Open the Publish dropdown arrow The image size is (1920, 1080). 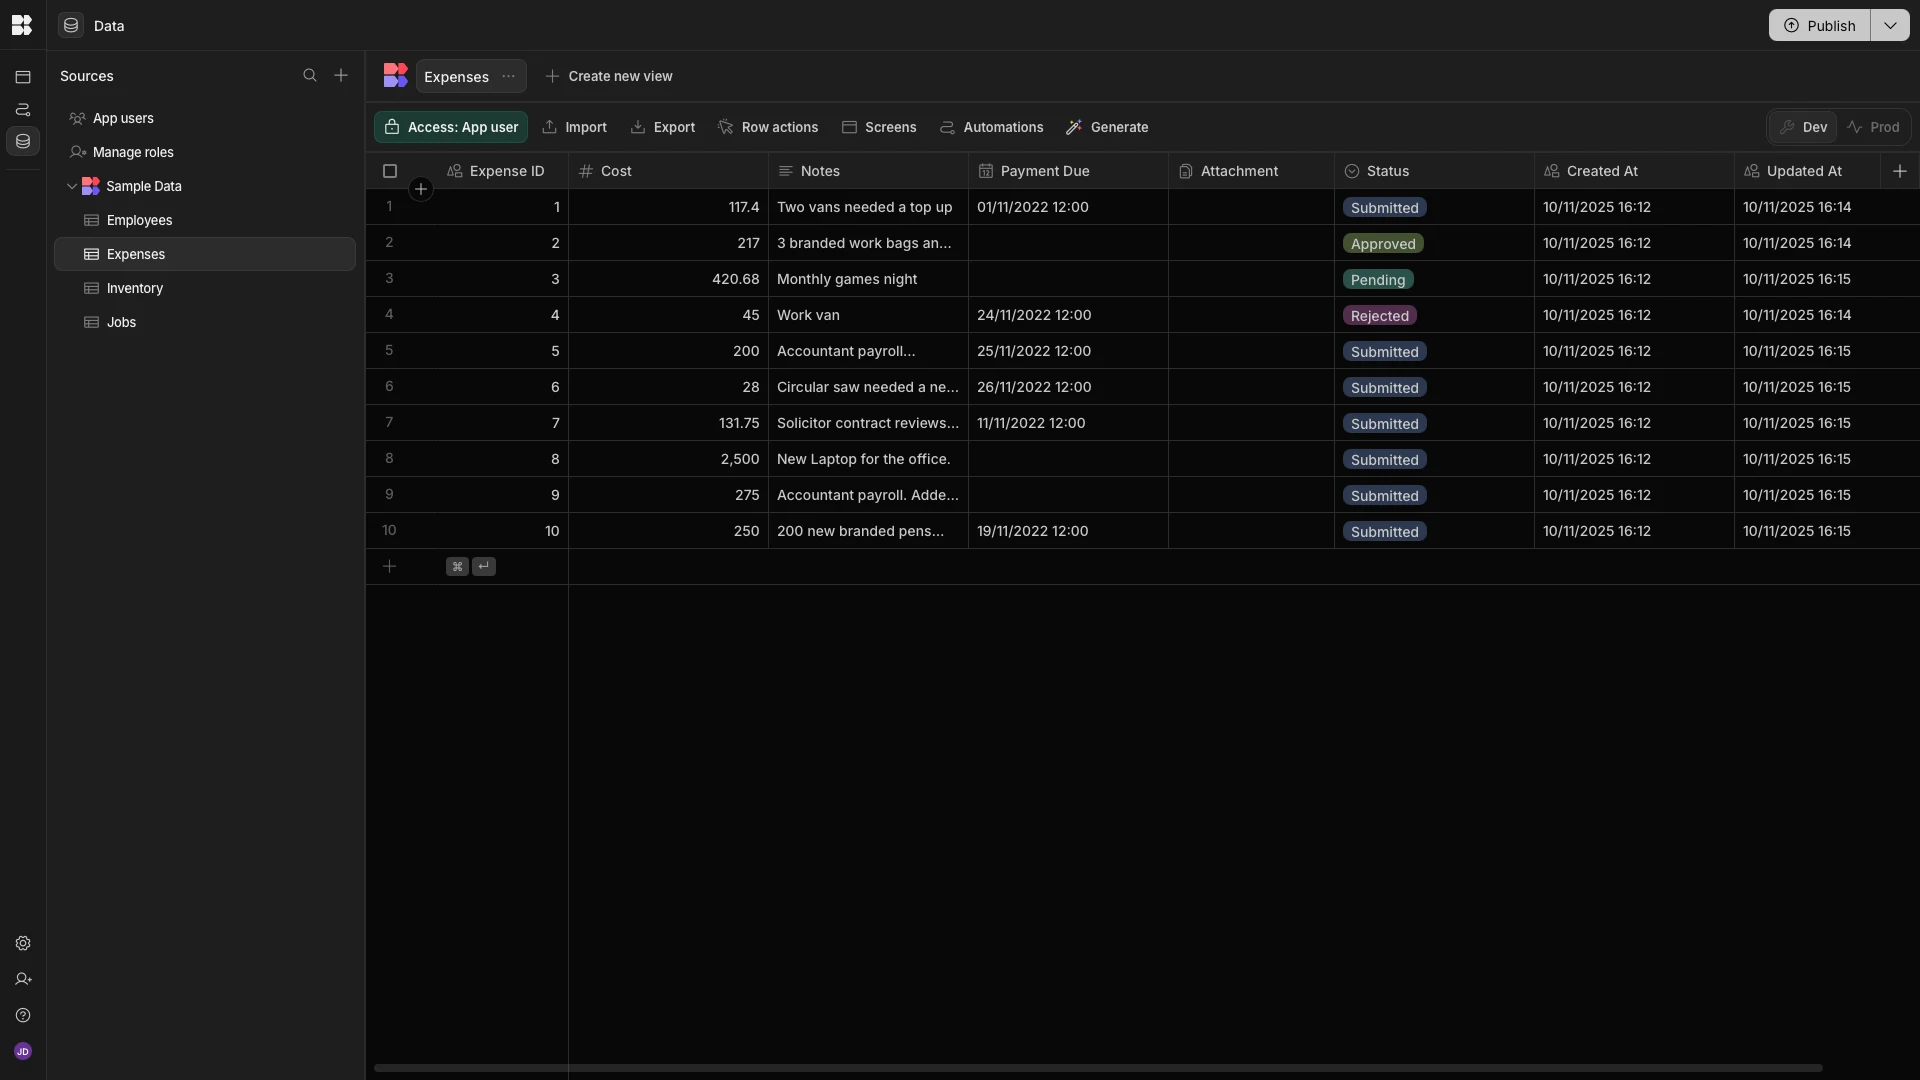[1890, 25]
